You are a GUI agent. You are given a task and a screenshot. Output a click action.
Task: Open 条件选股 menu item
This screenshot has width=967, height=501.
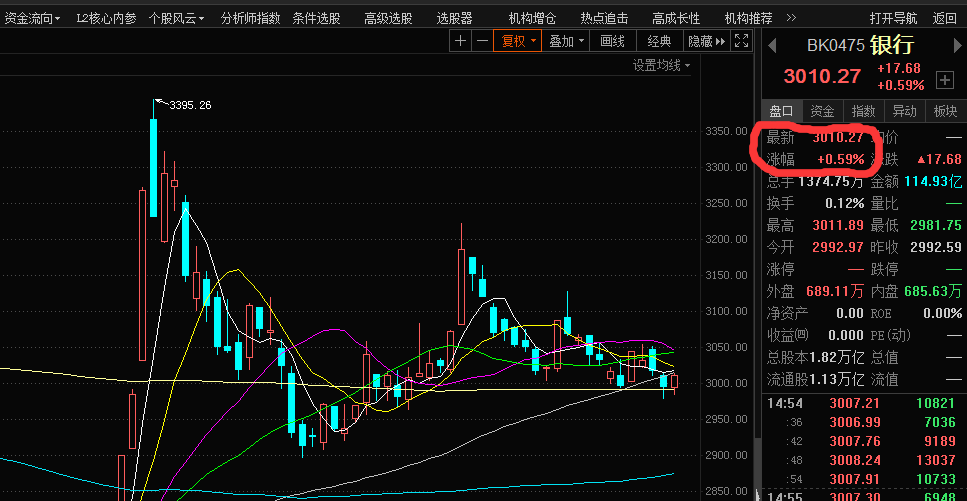tap(316, 19)
